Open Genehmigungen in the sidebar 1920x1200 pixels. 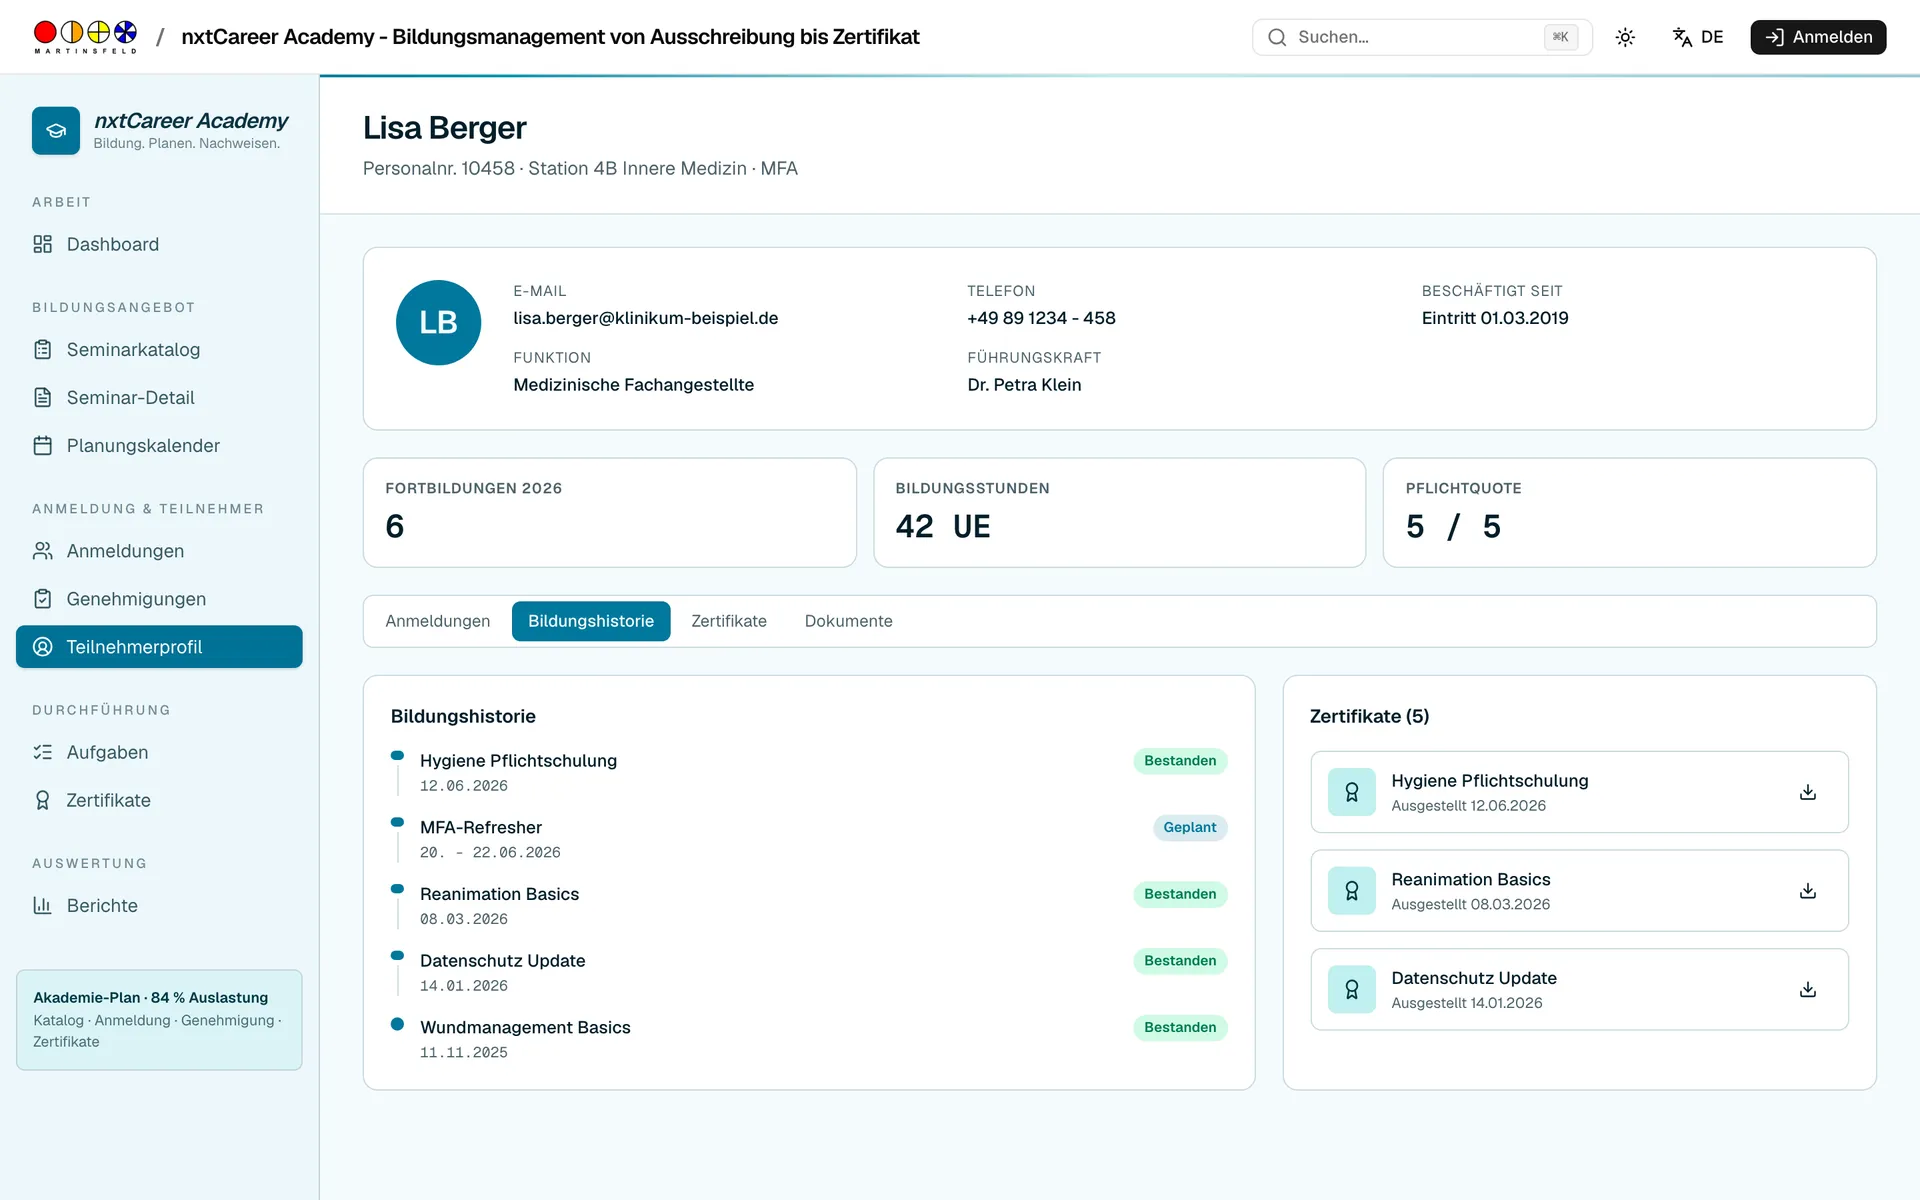[x=159, y=599]
